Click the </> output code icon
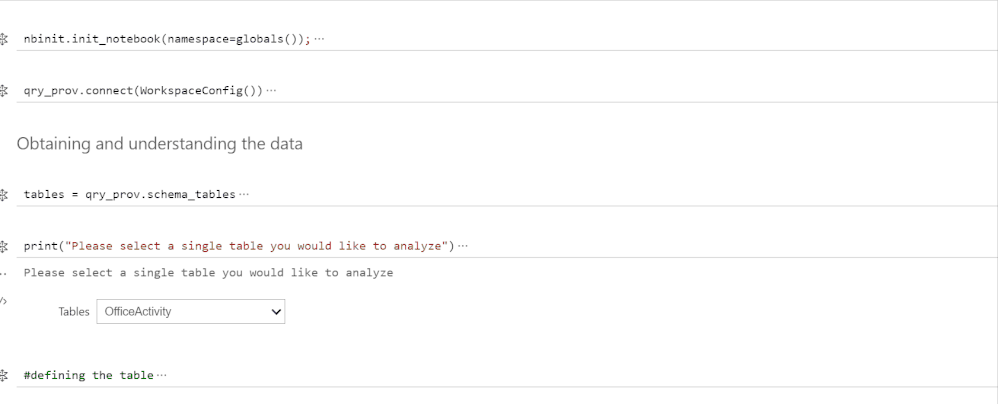This screenshot has width=998, height=404. point(3,300)
